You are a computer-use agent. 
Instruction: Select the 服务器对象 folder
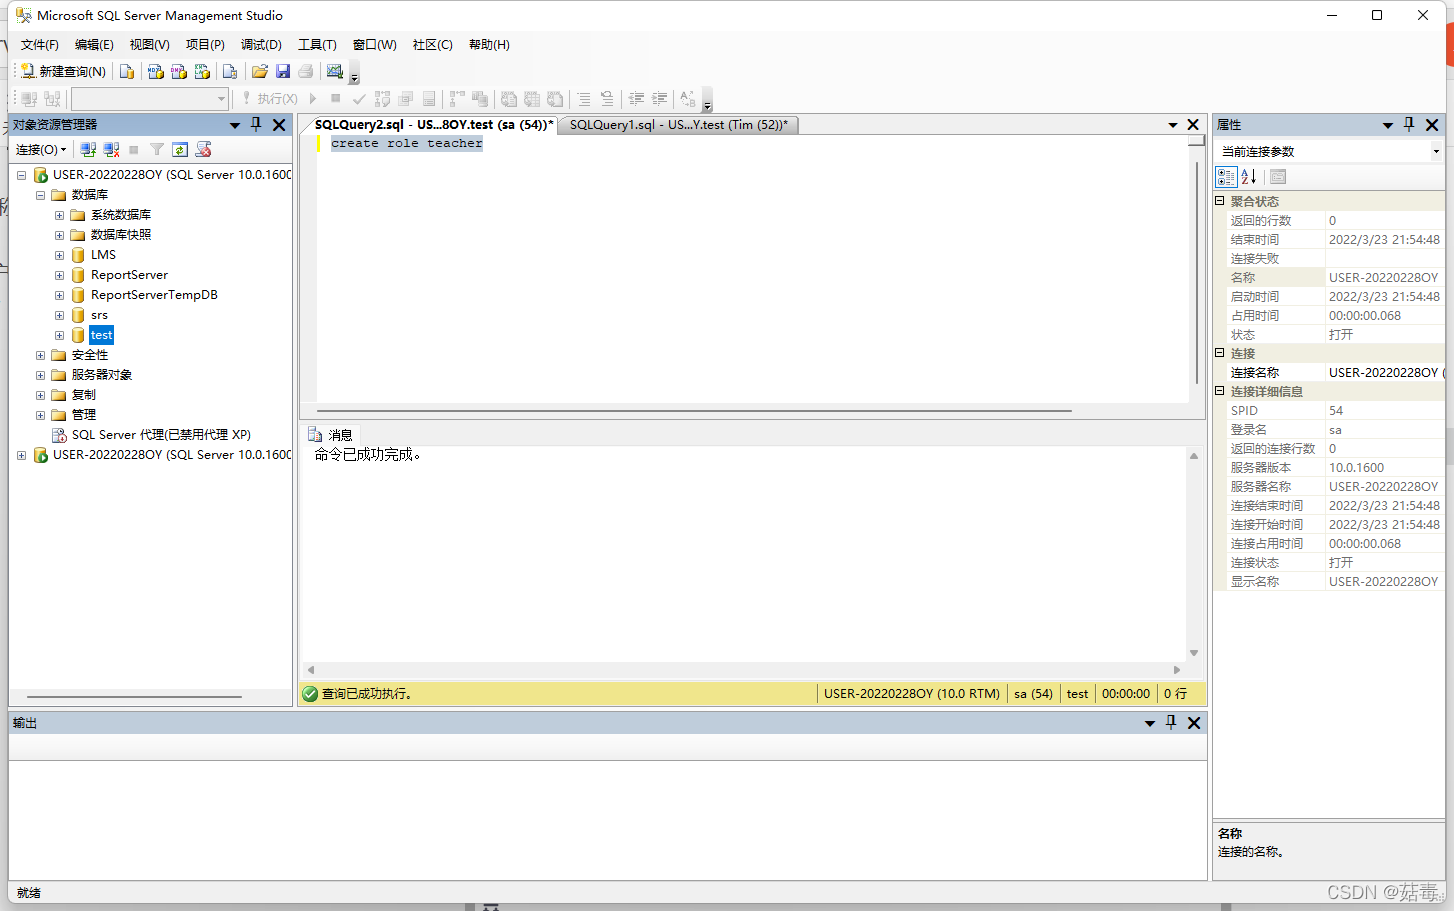tap(101, 375)
